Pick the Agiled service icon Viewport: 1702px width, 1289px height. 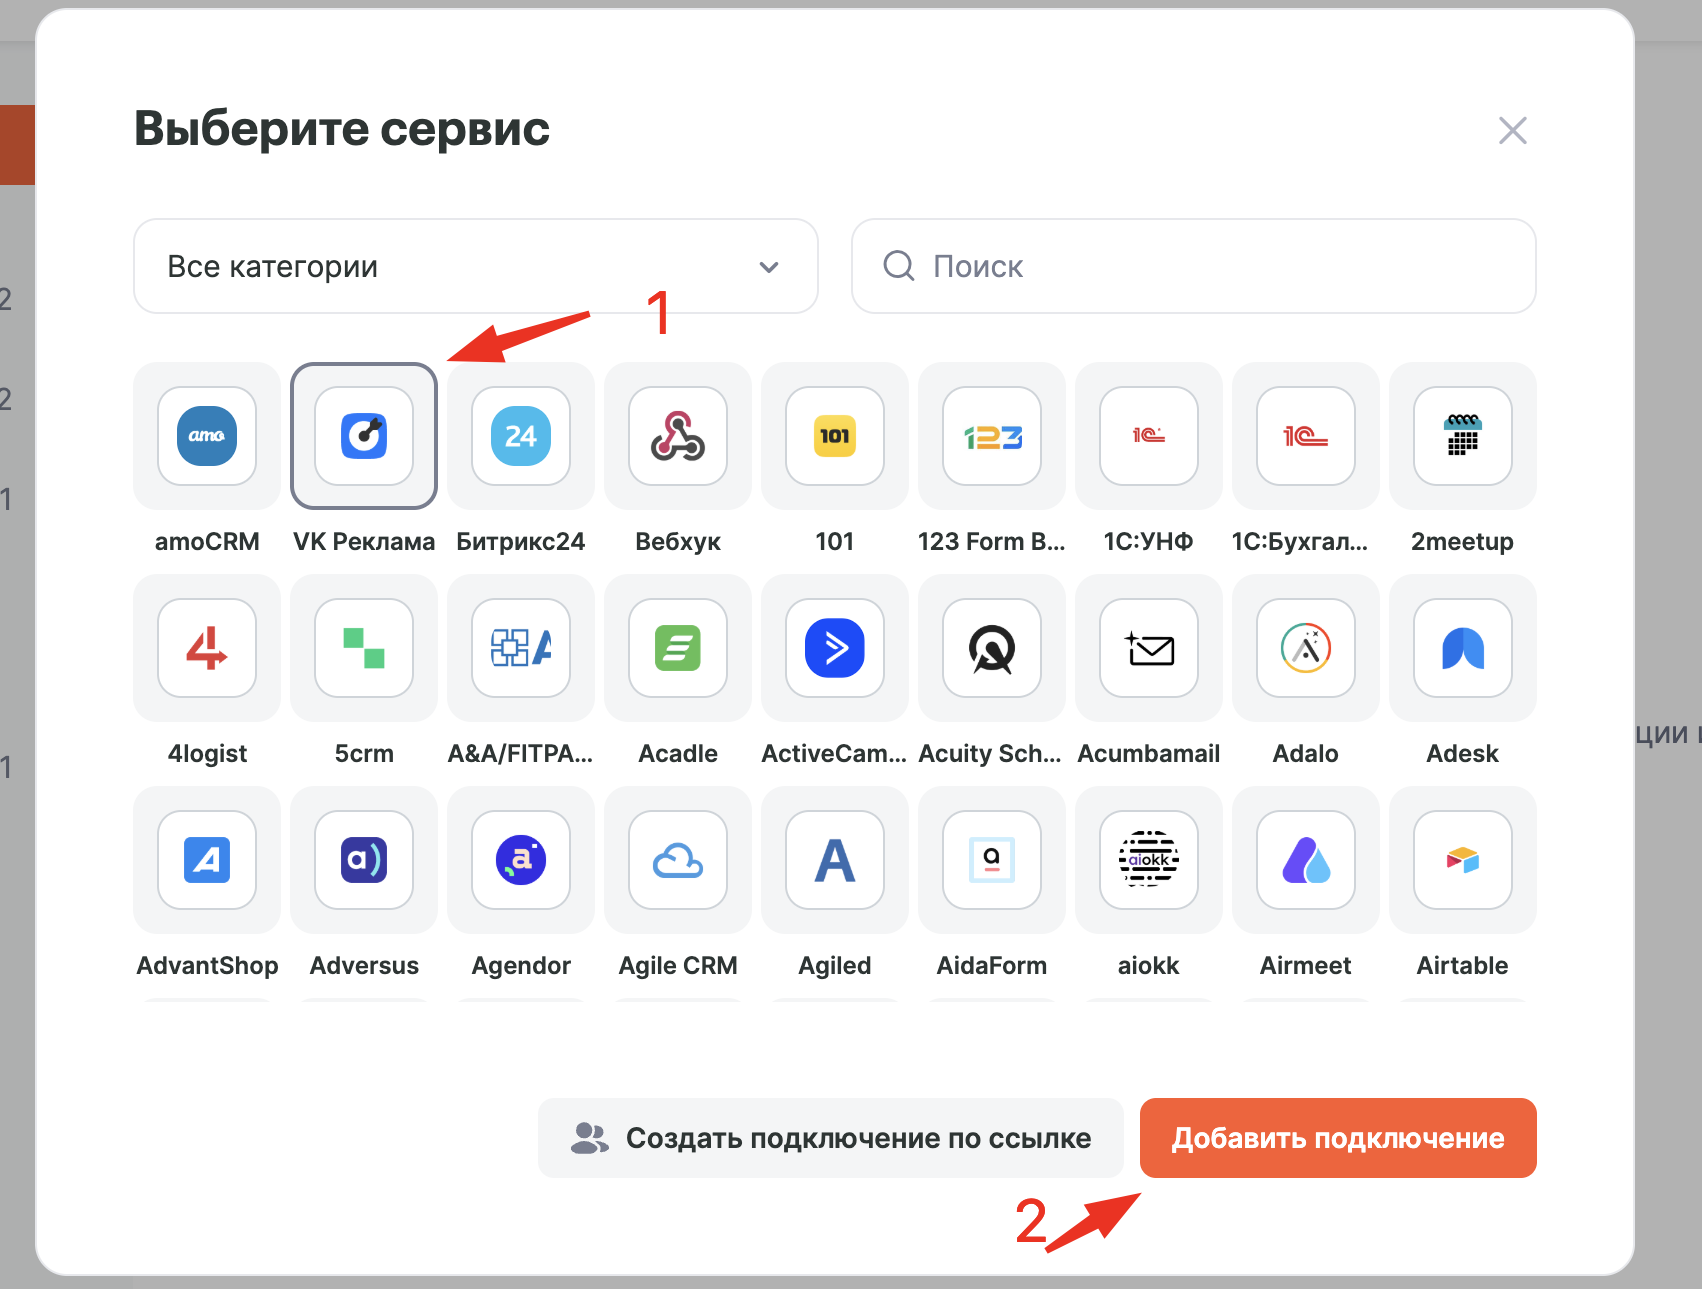click(x=835, y=860)
